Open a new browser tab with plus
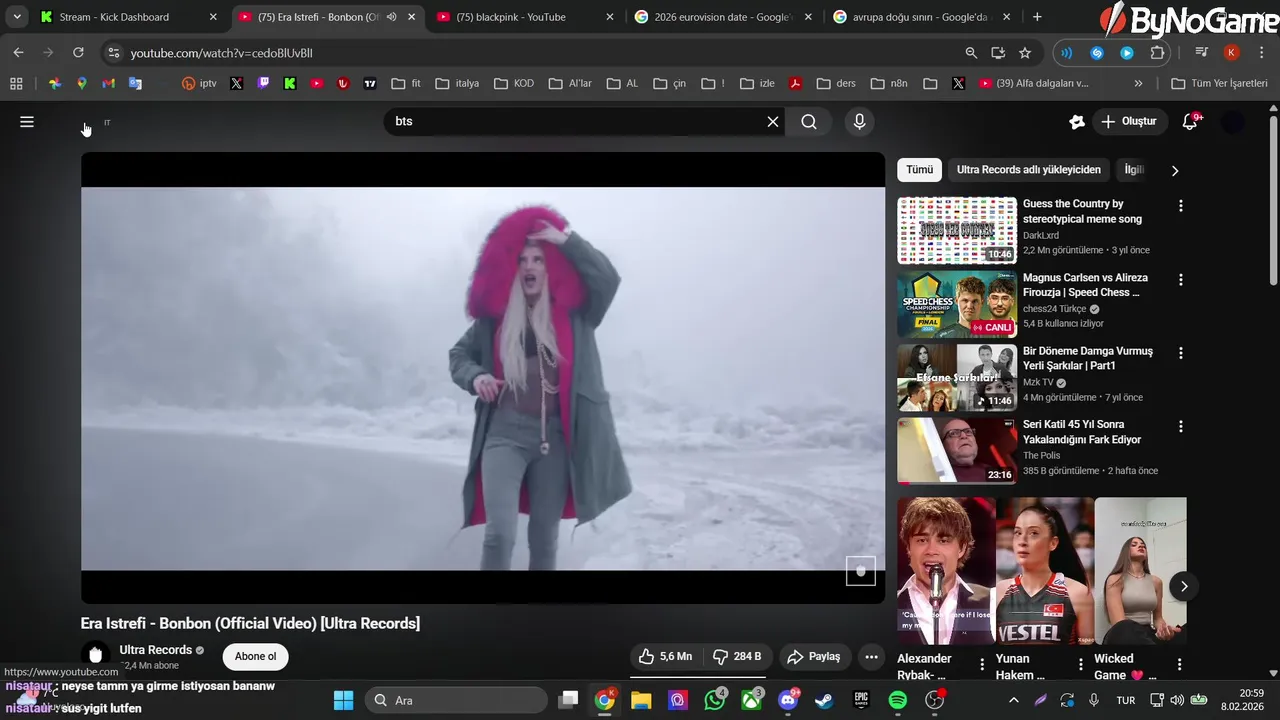 pyautogui.click(x=1037, y=17)
